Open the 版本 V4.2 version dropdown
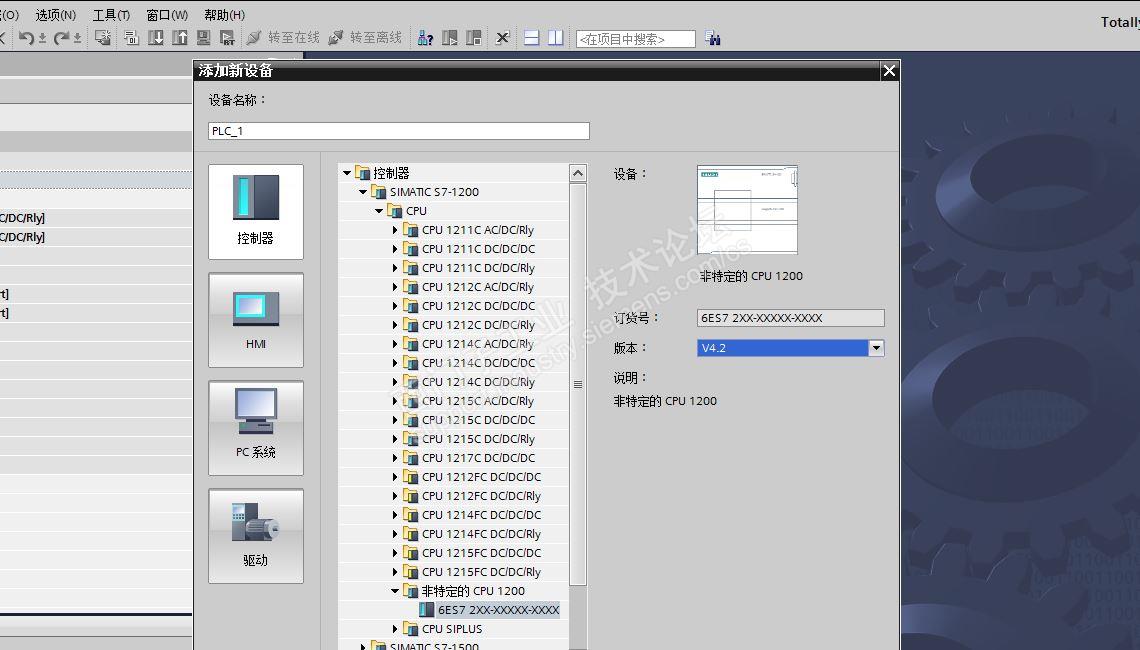The image size is (1140, 650). pos(876,348)
